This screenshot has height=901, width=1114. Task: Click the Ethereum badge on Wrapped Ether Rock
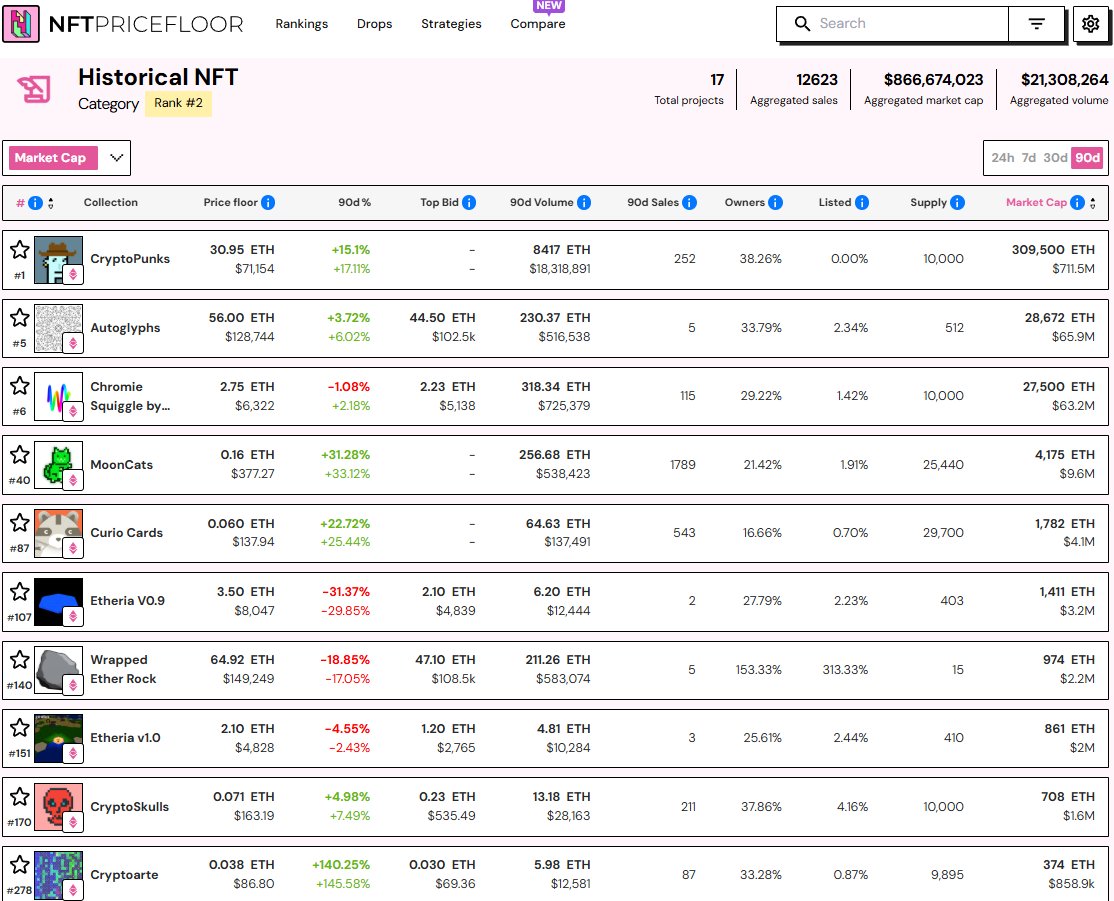(x=72, y=685)
